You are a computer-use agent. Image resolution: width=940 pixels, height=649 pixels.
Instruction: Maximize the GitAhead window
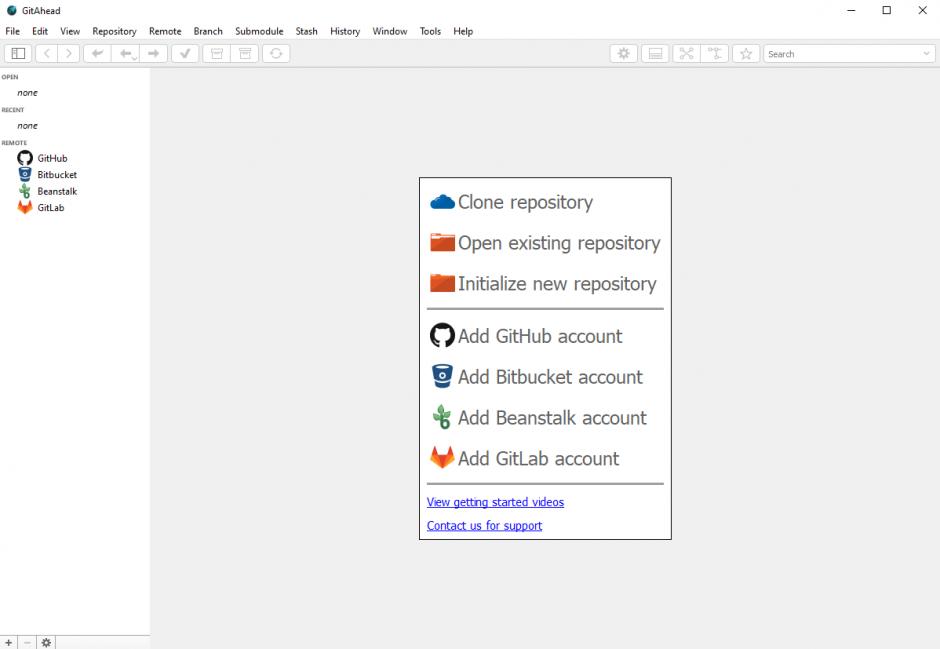(x=887, y=10)
